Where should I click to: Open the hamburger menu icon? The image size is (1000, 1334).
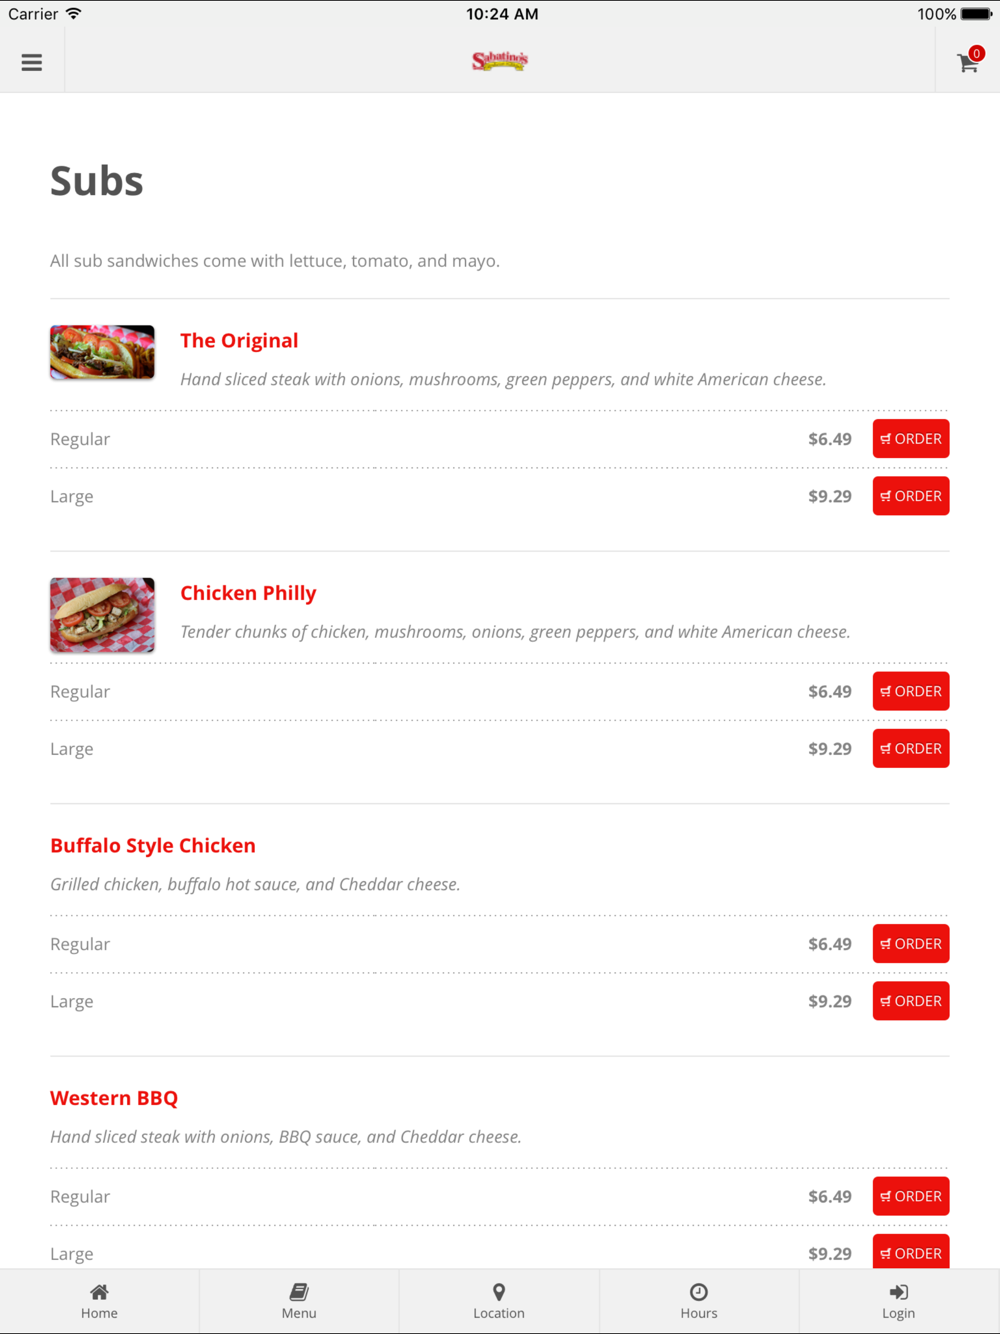point(32,62)
